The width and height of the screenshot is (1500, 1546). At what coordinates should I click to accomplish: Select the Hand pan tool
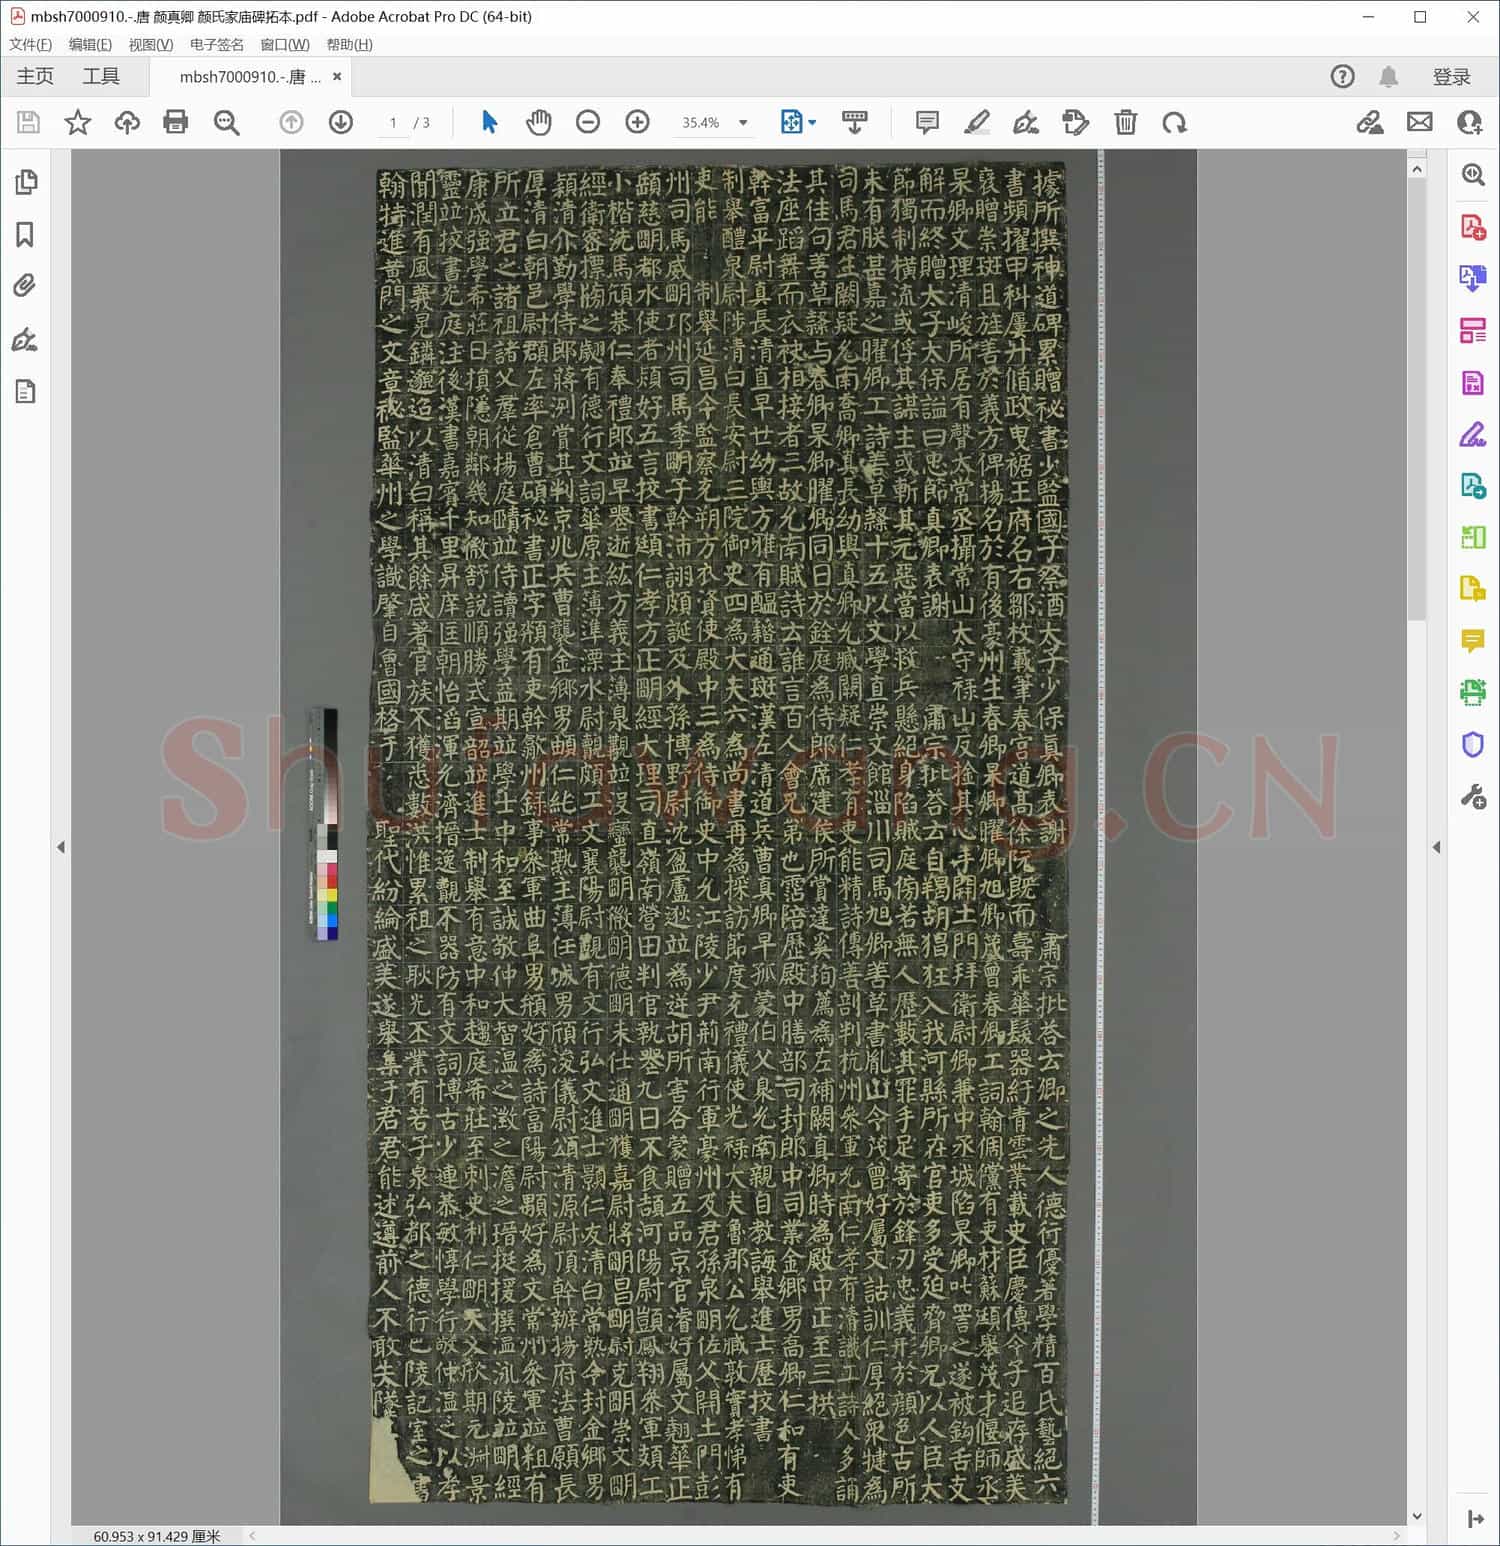tap(538, 122)
